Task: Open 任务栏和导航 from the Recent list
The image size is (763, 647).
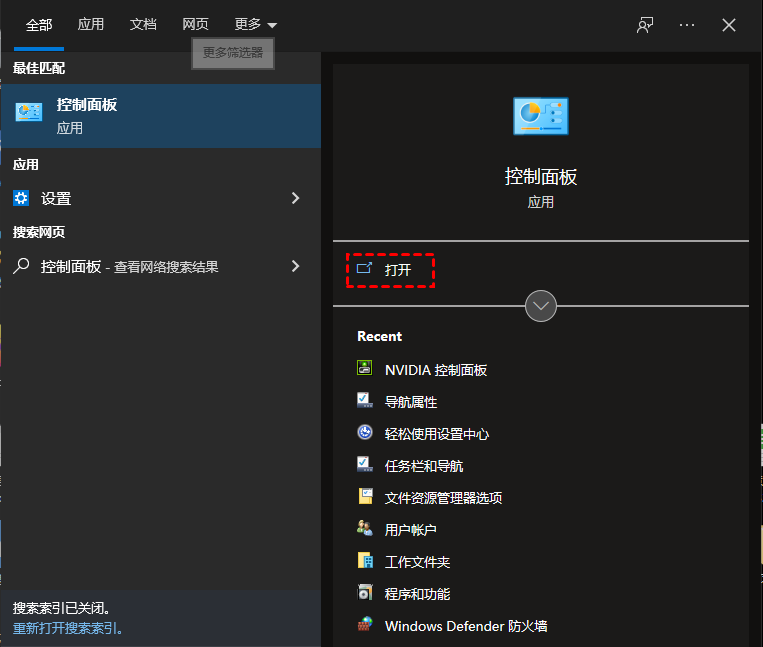Action: pos(423,465)
